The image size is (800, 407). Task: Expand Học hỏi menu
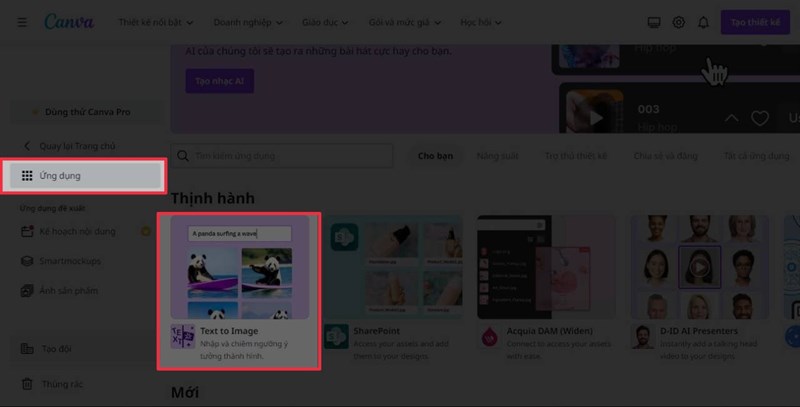[x=481, y=22]
